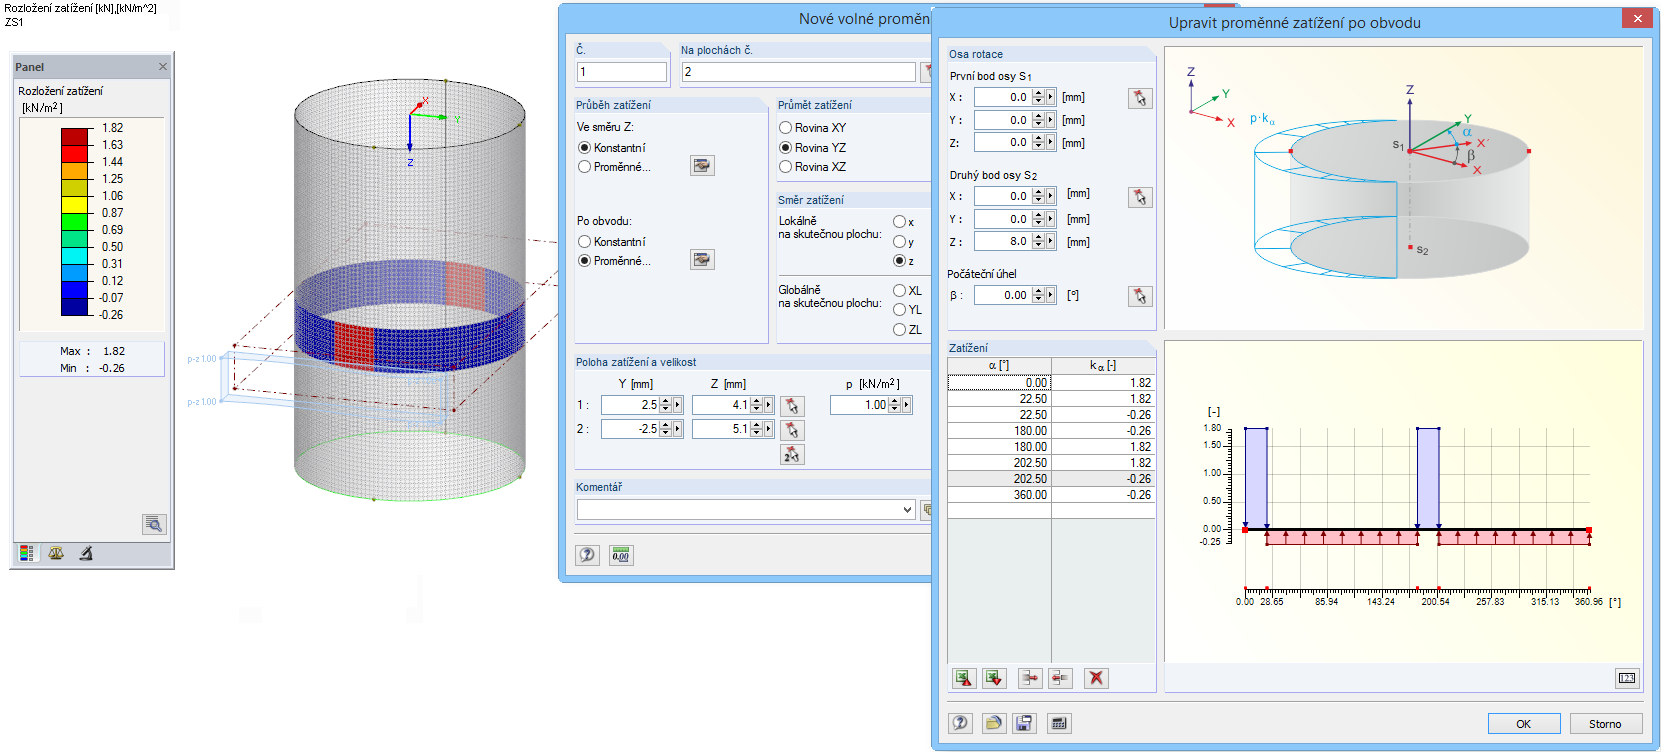The image size is (1661, 752).
Task: Open point 2 Z value arrow menu
Action: pyautogui.click(x=768, y=429)
